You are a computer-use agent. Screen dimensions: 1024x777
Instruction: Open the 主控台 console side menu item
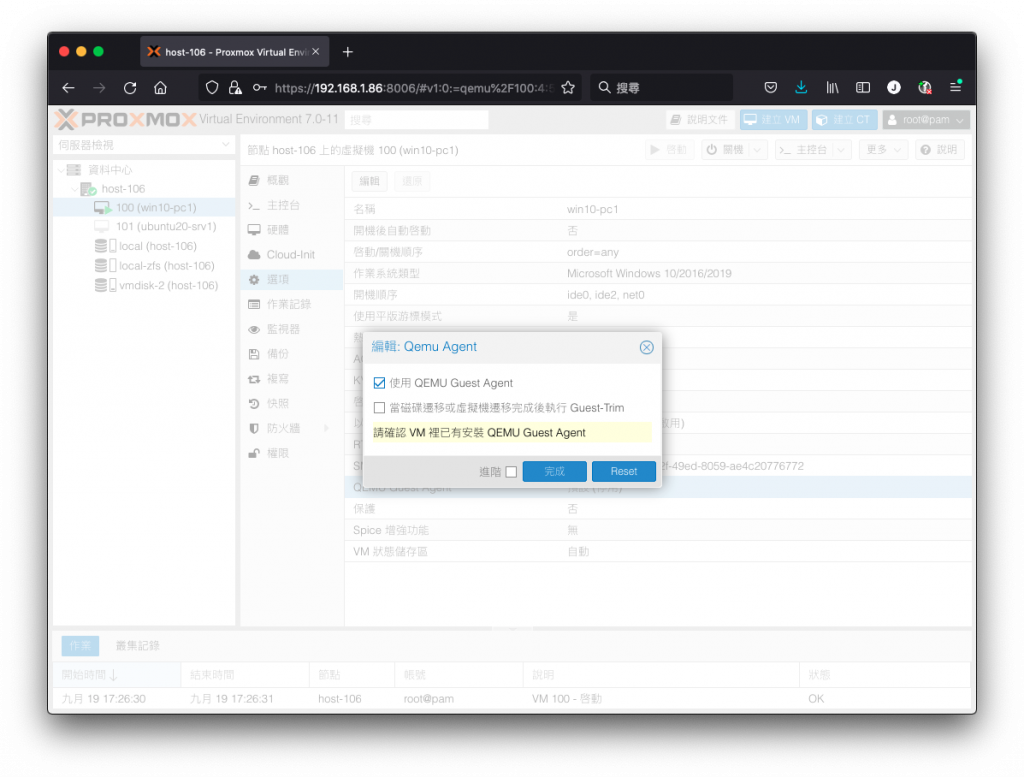coord(291,205)
